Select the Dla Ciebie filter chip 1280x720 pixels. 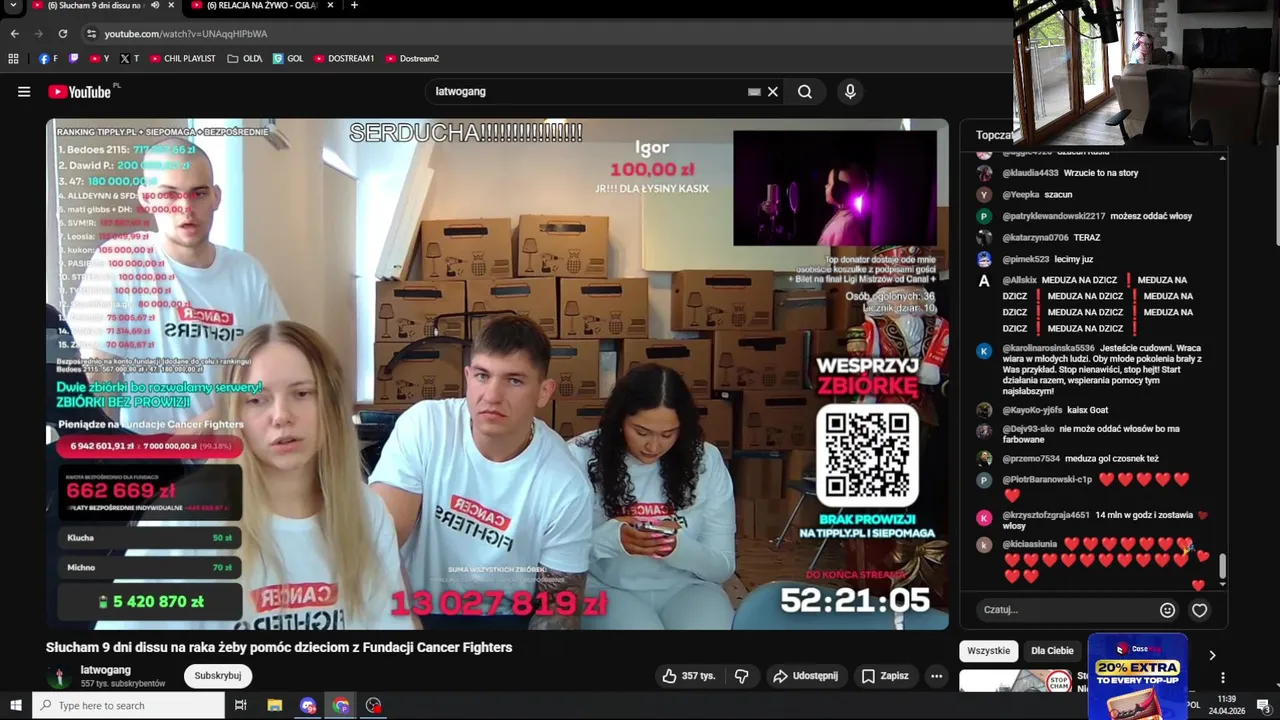1052,651
